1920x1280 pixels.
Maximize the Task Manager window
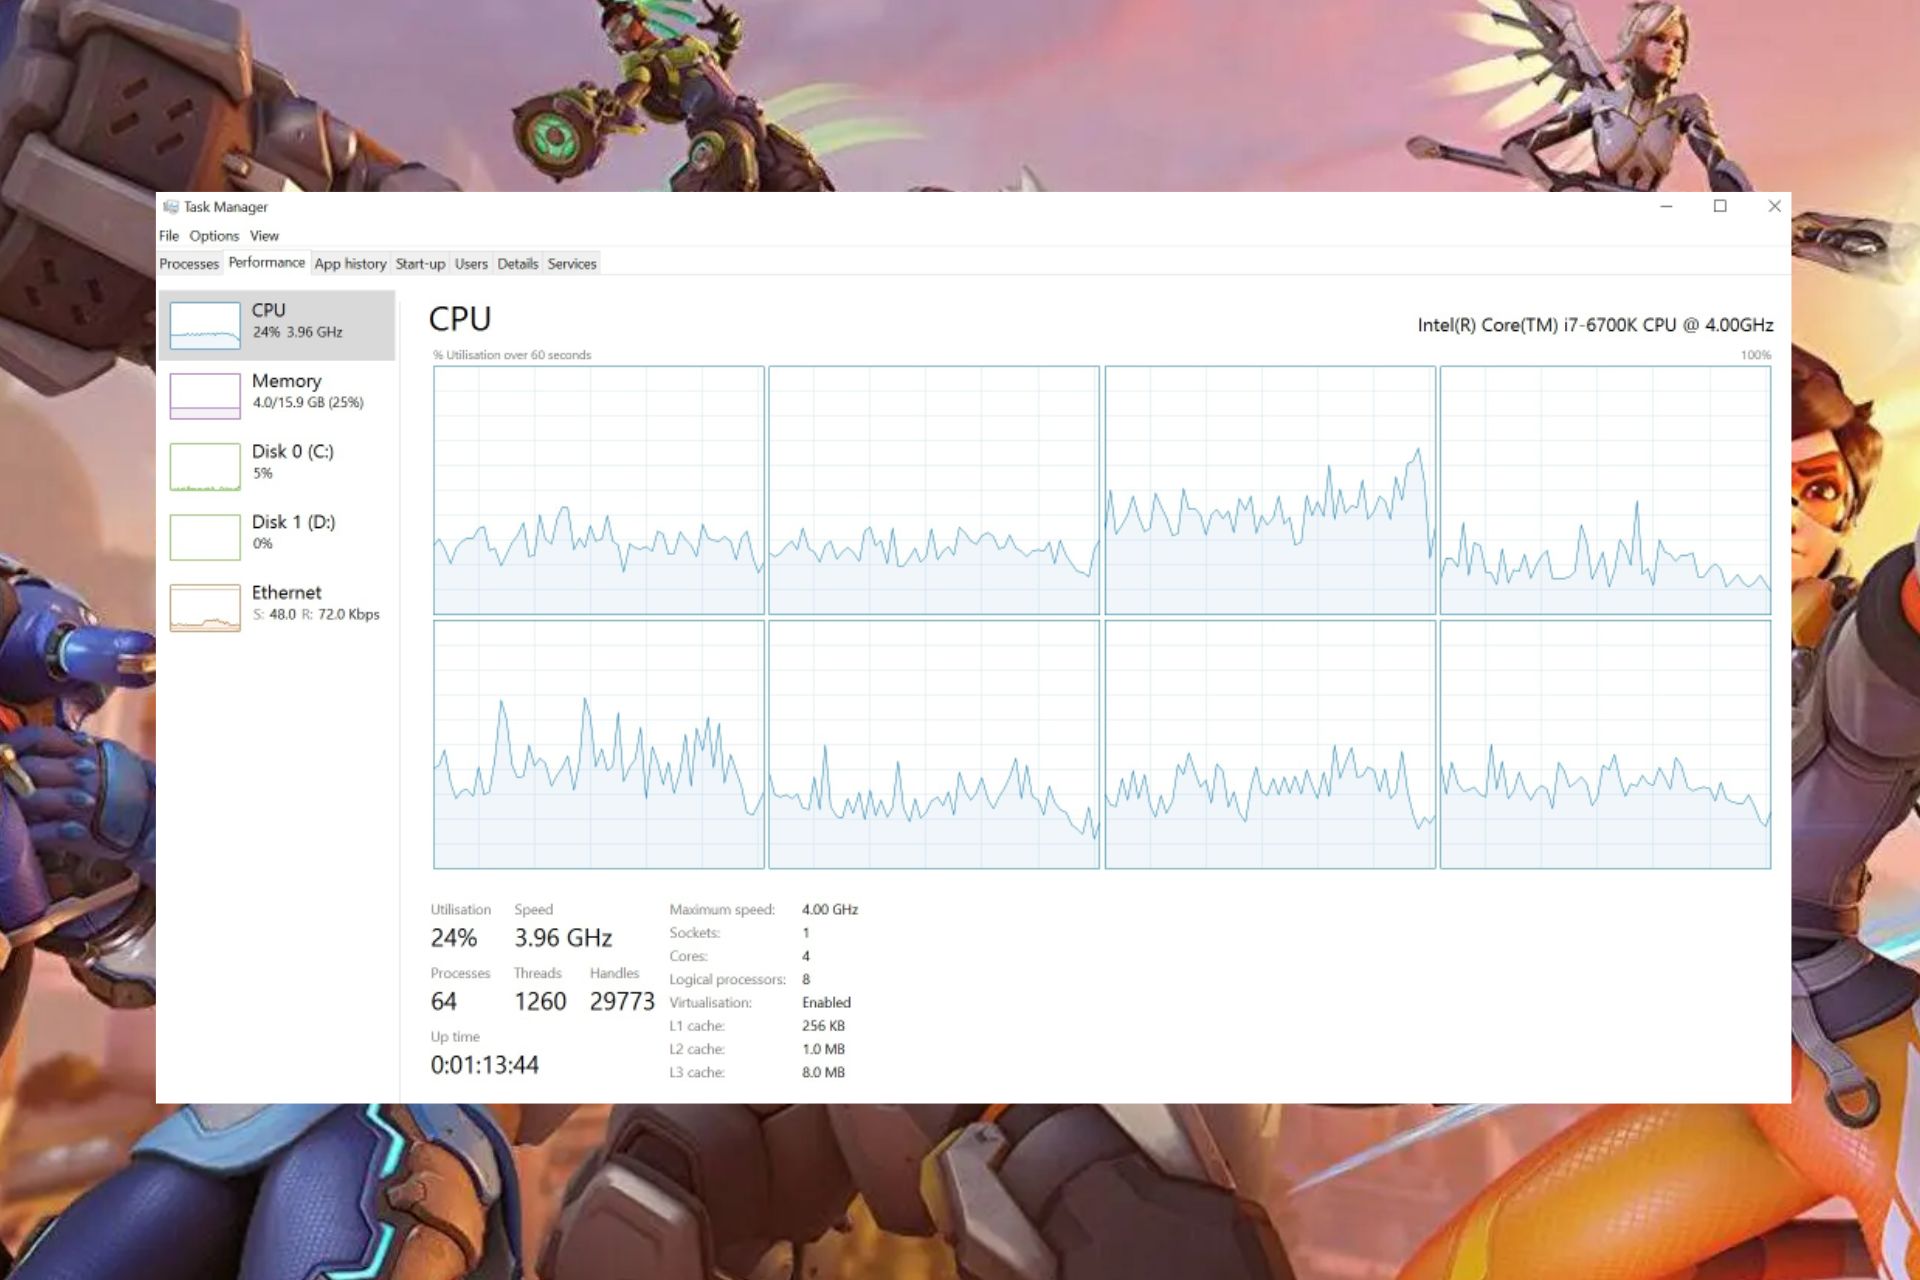point(1720,207)
